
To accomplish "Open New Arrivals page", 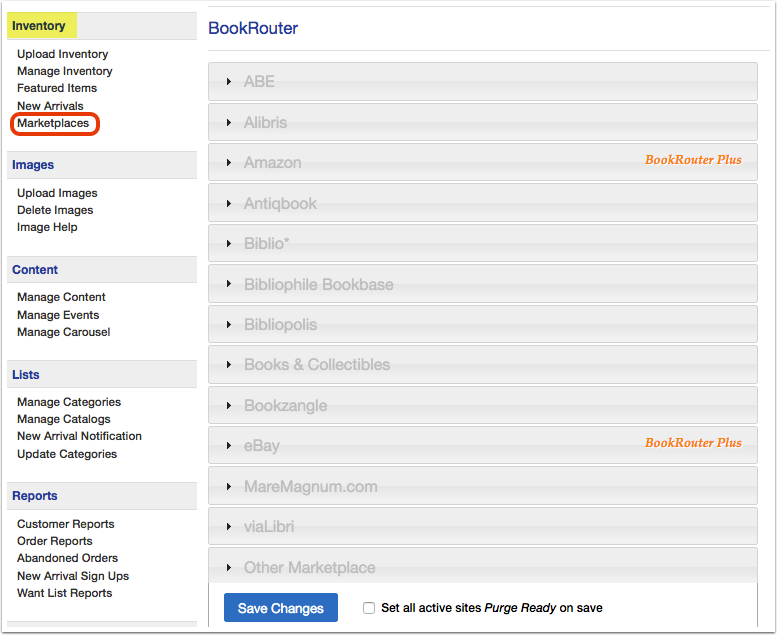I will [50, 106].
